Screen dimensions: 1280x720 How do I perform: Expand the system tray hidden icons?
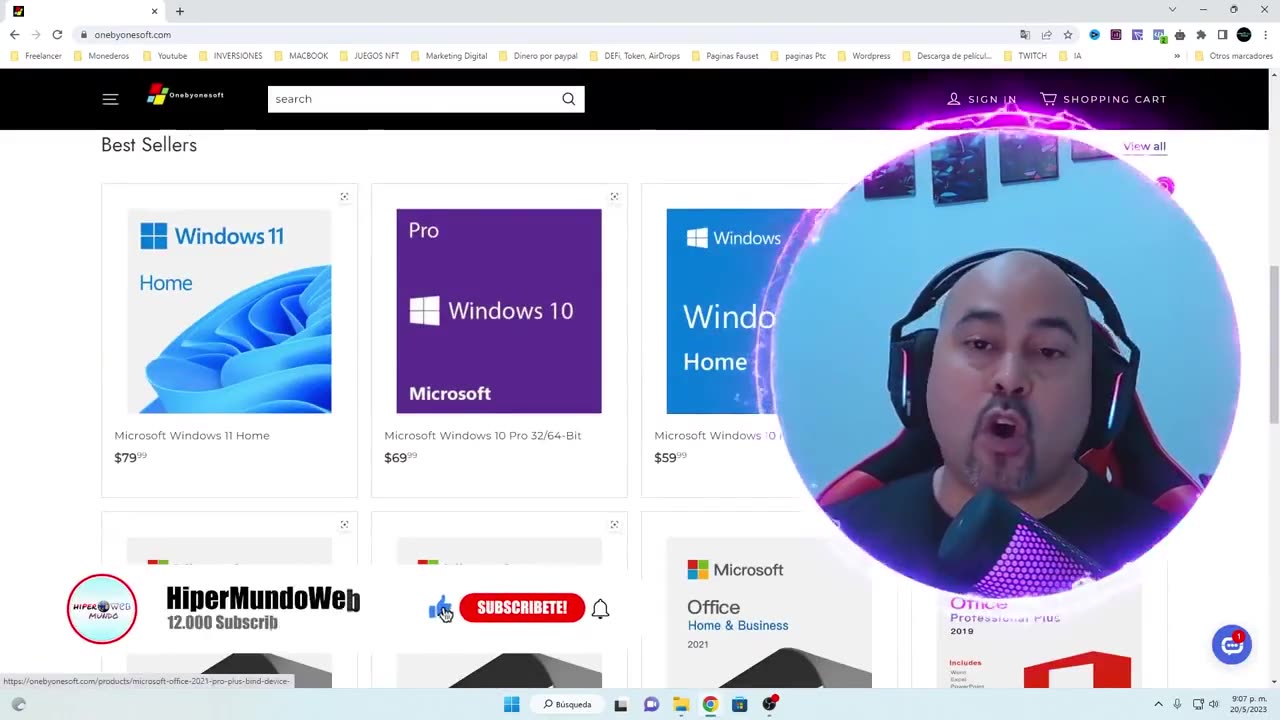1158,704
